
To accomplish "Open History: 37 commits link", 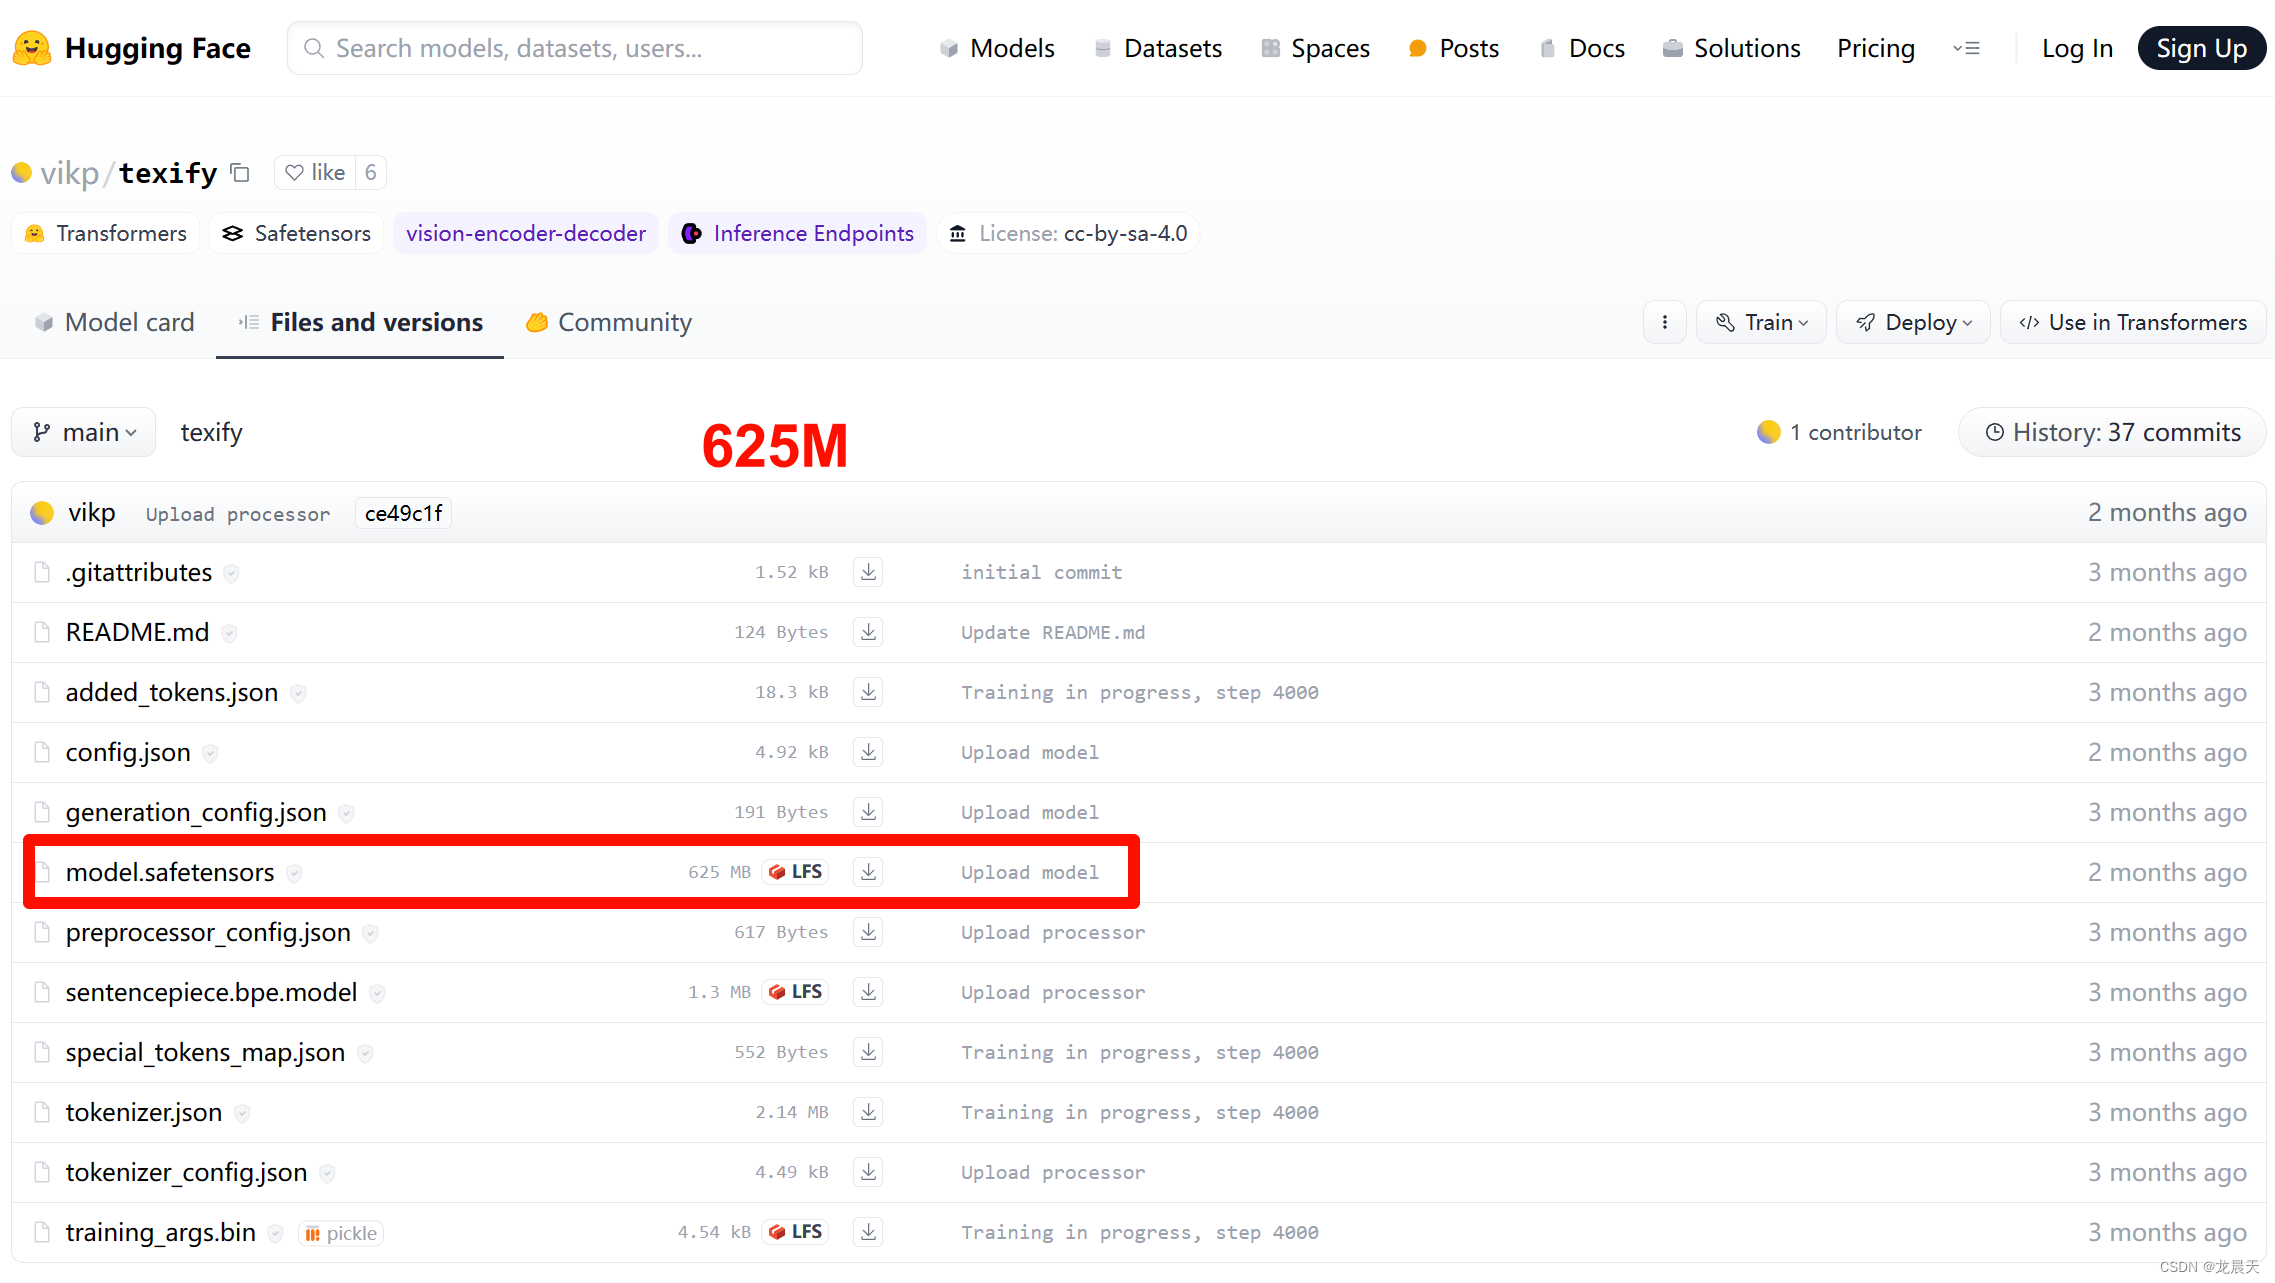I will pos(2111,432).
